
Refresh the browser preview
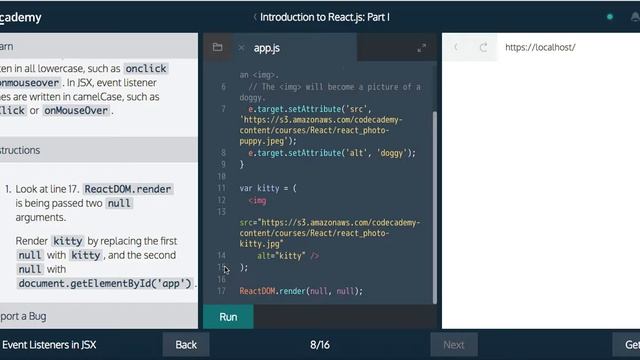pyautogui.click(x=483, y=47)
